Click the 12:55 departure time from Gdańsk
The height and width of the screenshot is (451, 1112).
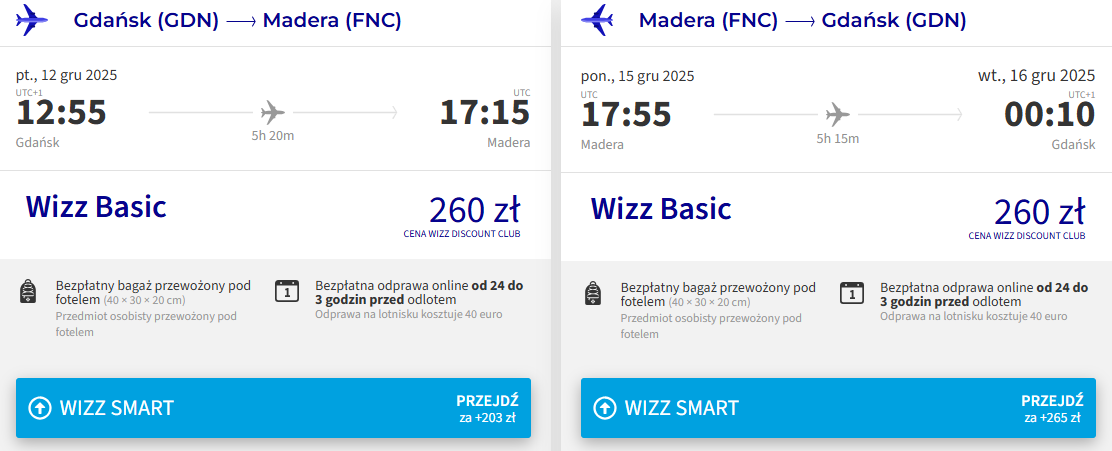(61, 113)
